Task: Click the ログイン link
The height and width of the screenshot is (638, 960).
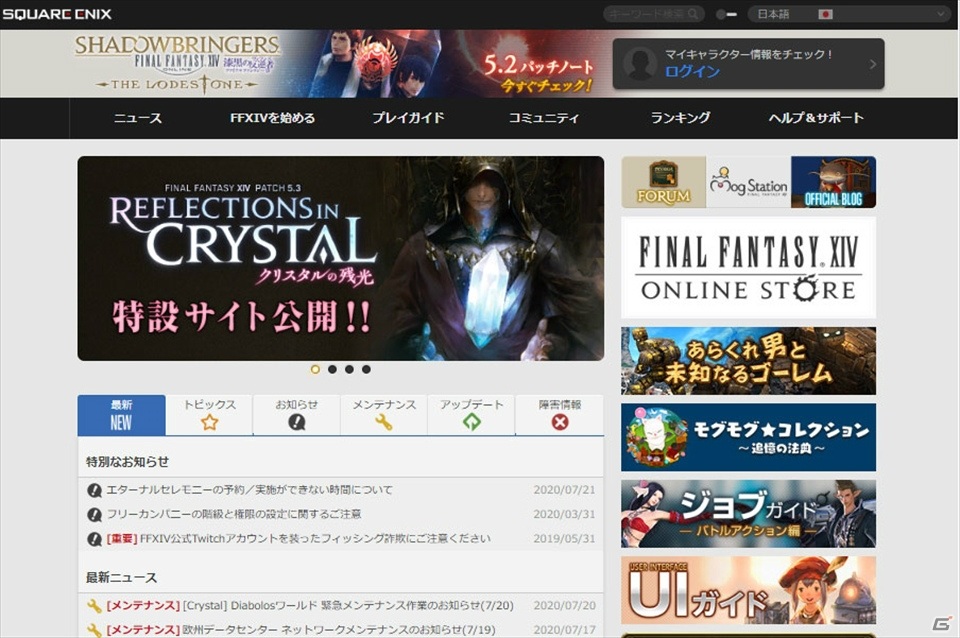Action: (x=692, y=72)
